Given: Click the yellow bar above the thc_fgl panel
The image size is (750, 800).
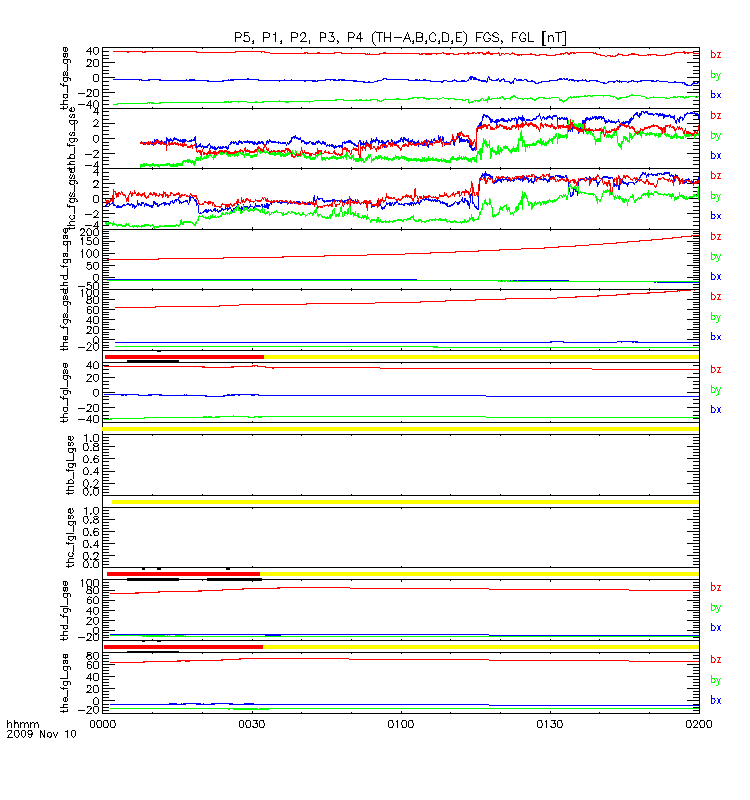Looking at the screenshot, I should [x=405, y=502].
